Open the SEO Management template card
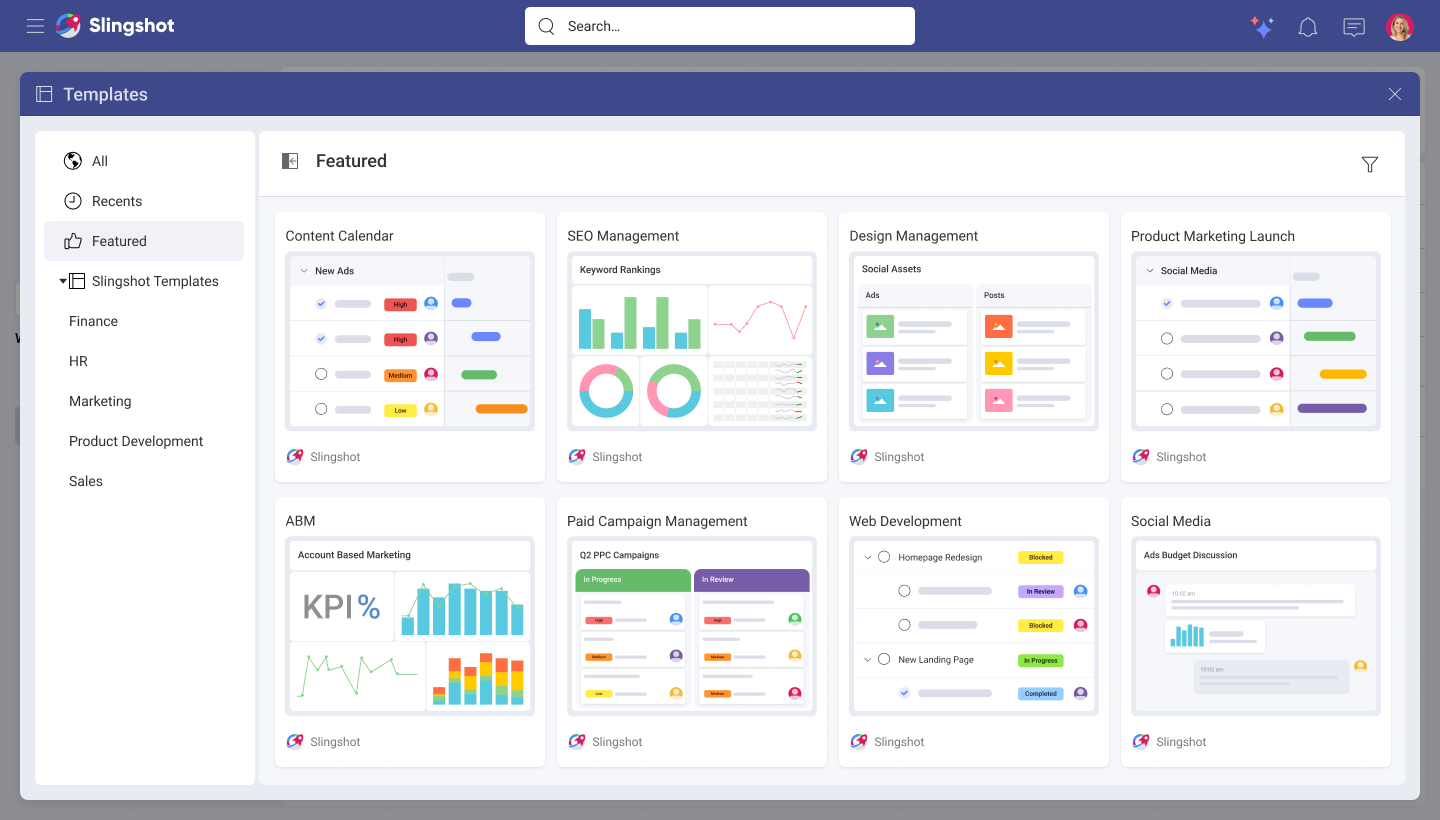The width and height of the screenshot is (1440, 820). tap(692, 347)
